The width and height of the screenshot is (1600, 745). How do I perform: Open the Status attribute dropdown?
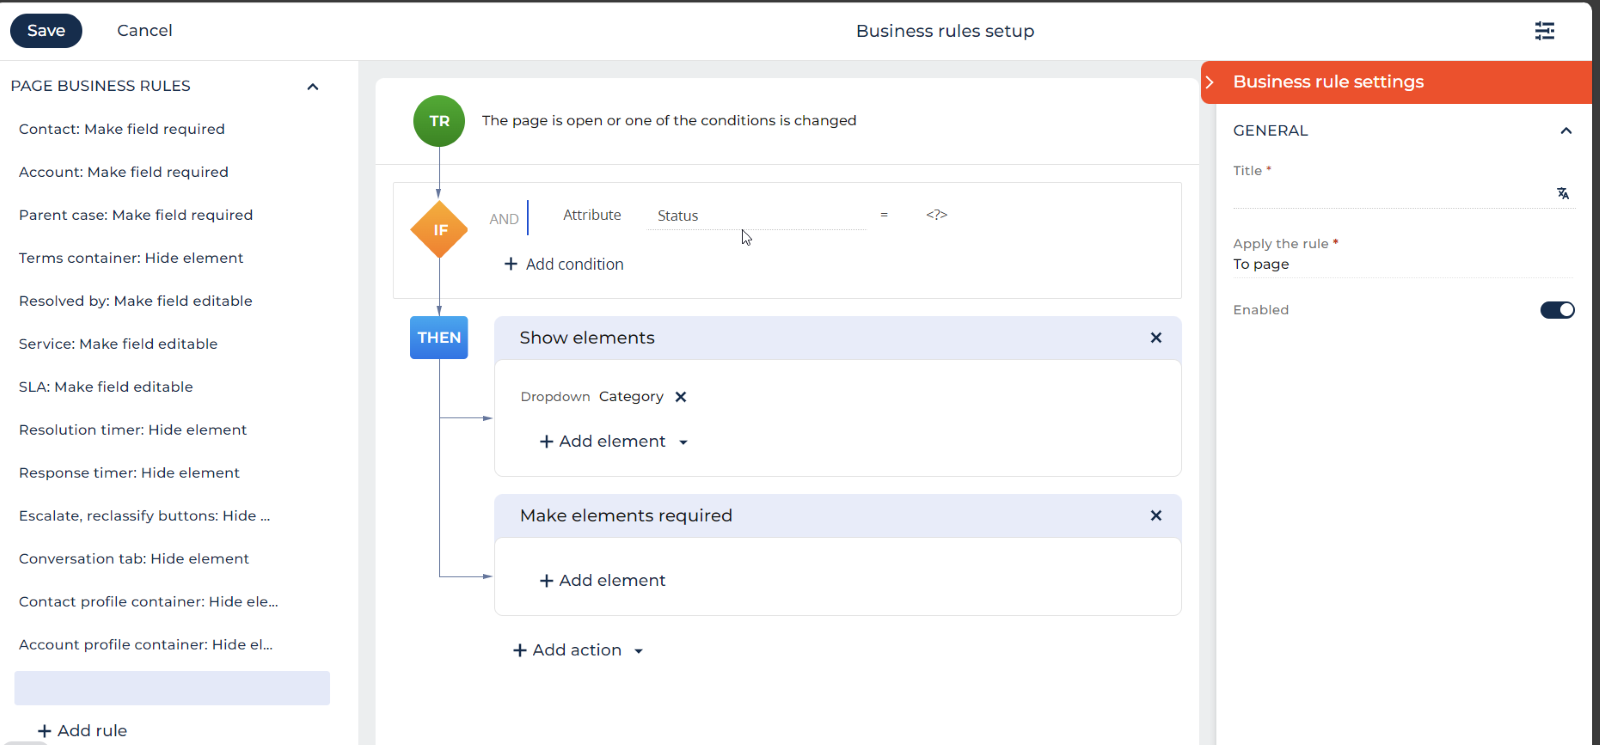(756, 216)
